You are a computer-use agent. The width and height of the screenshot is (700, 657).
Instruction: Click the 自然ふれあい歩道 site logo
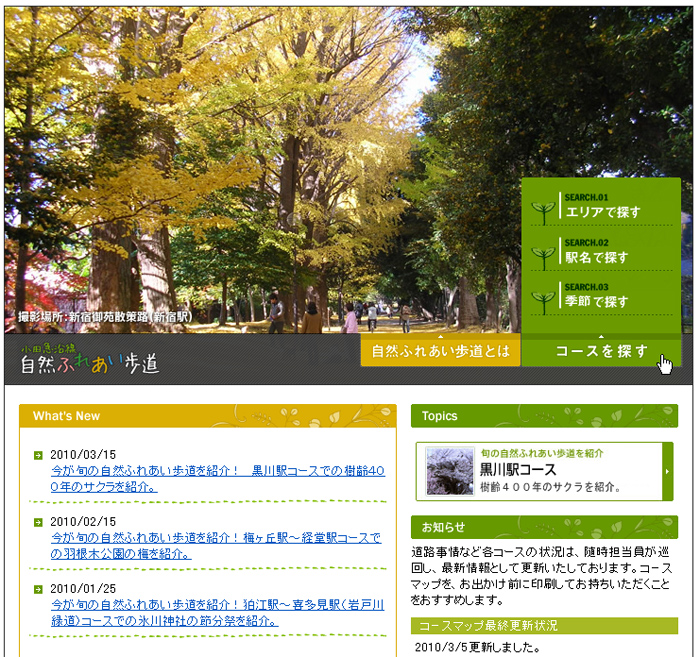[x=90, y=359]
